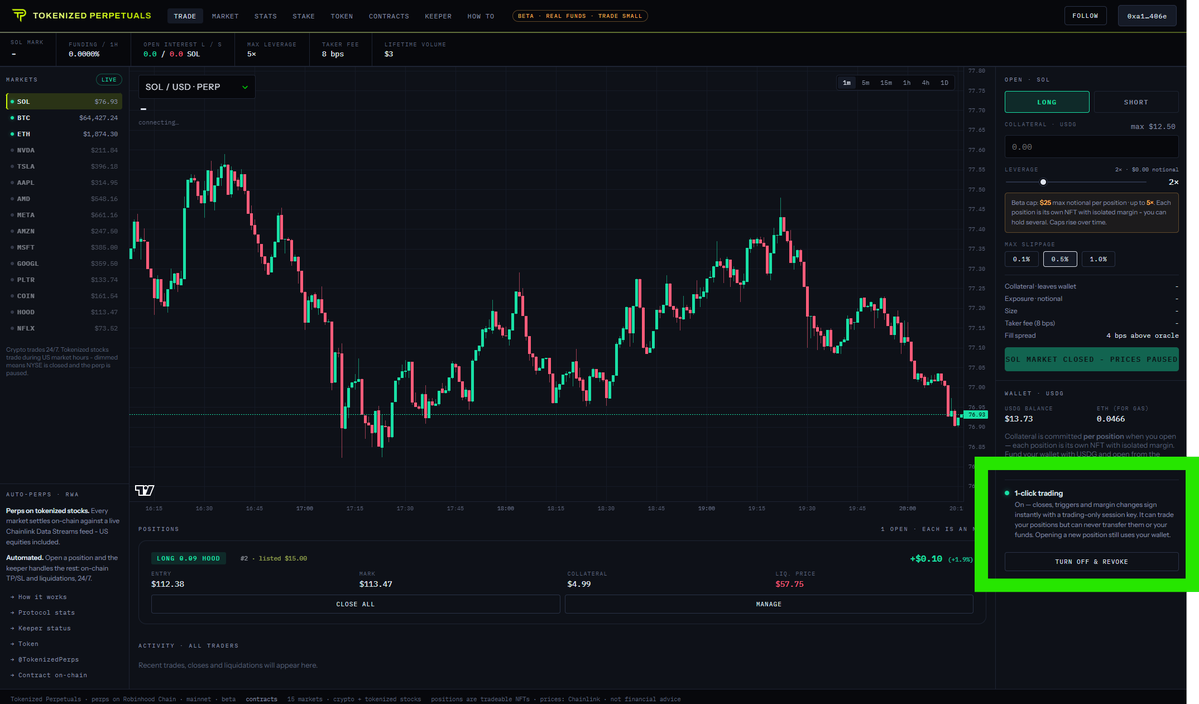Select the Long side
Image resolution: width=1199 pixels, height=704 pixels.
pos(1047,102)
